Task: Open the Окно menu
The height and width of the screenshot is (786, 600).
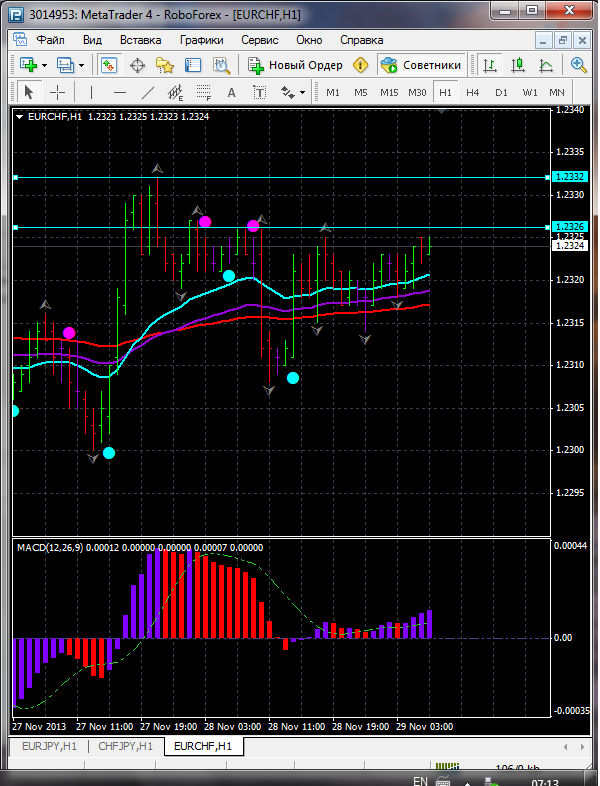Action: (x=309, y=40)
